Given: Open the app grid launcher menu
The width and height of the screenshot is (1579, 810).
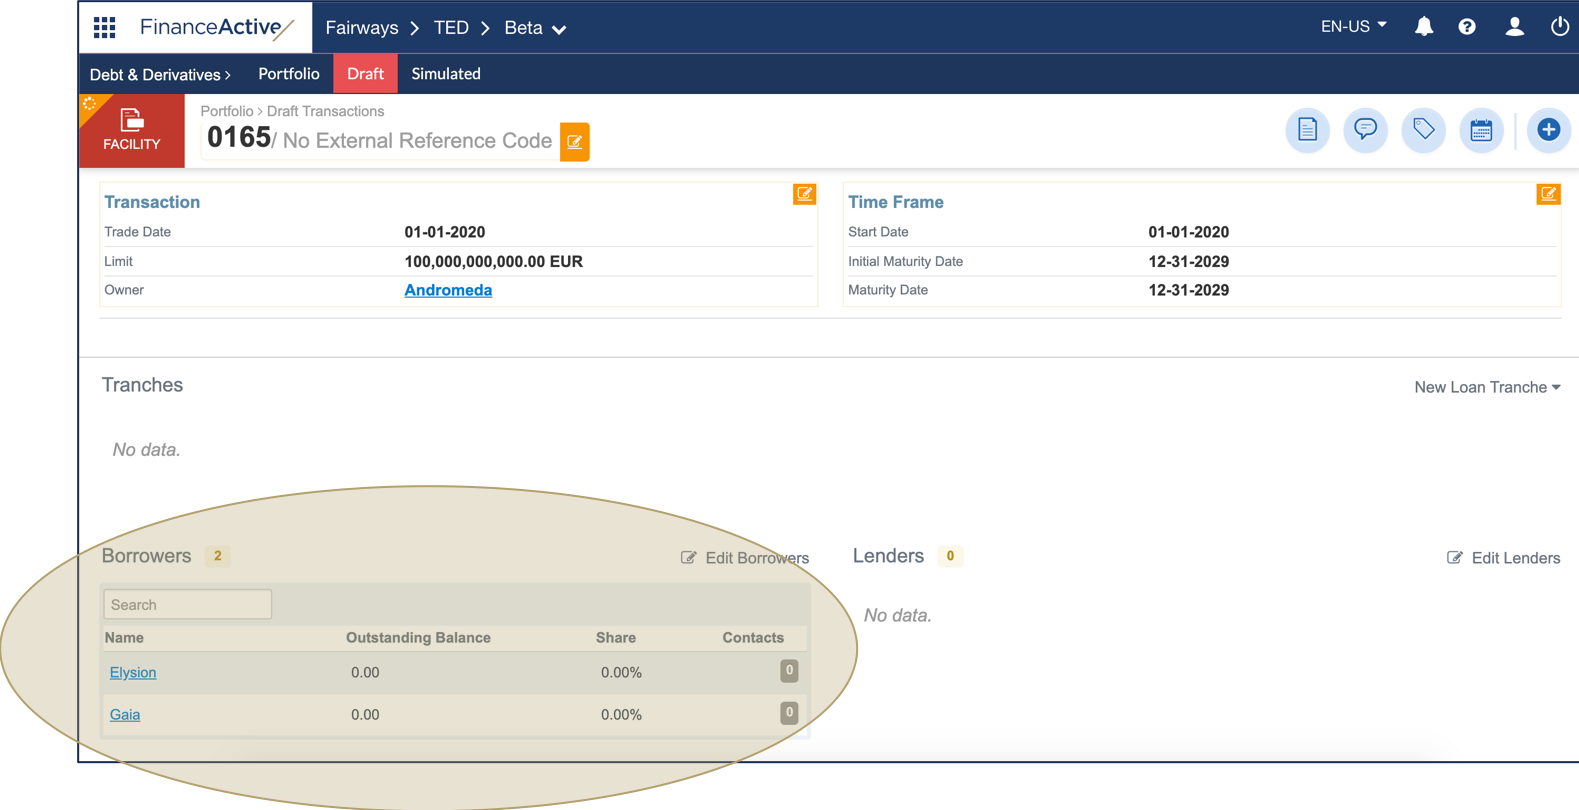Looking at the screenshot, I should pos(105,27).
